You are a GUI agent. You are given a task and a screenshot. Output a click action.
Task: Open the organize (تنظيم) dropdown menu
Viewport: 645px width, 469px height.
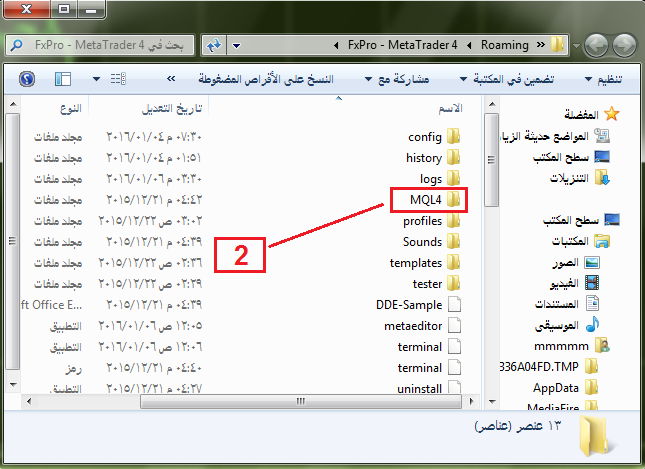pos(604,79)
